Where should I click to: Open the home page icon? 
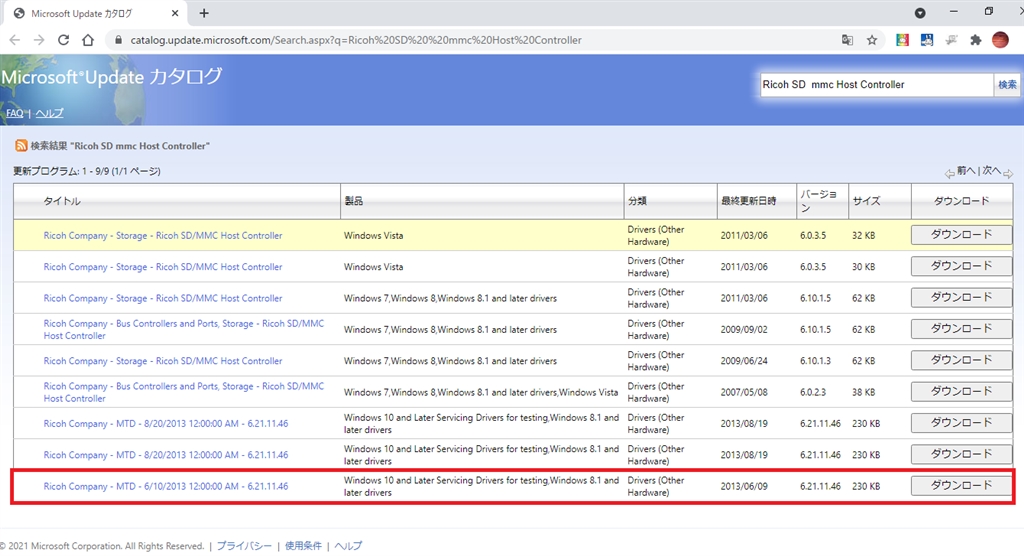pyautogui.click(x=88, y=40)
